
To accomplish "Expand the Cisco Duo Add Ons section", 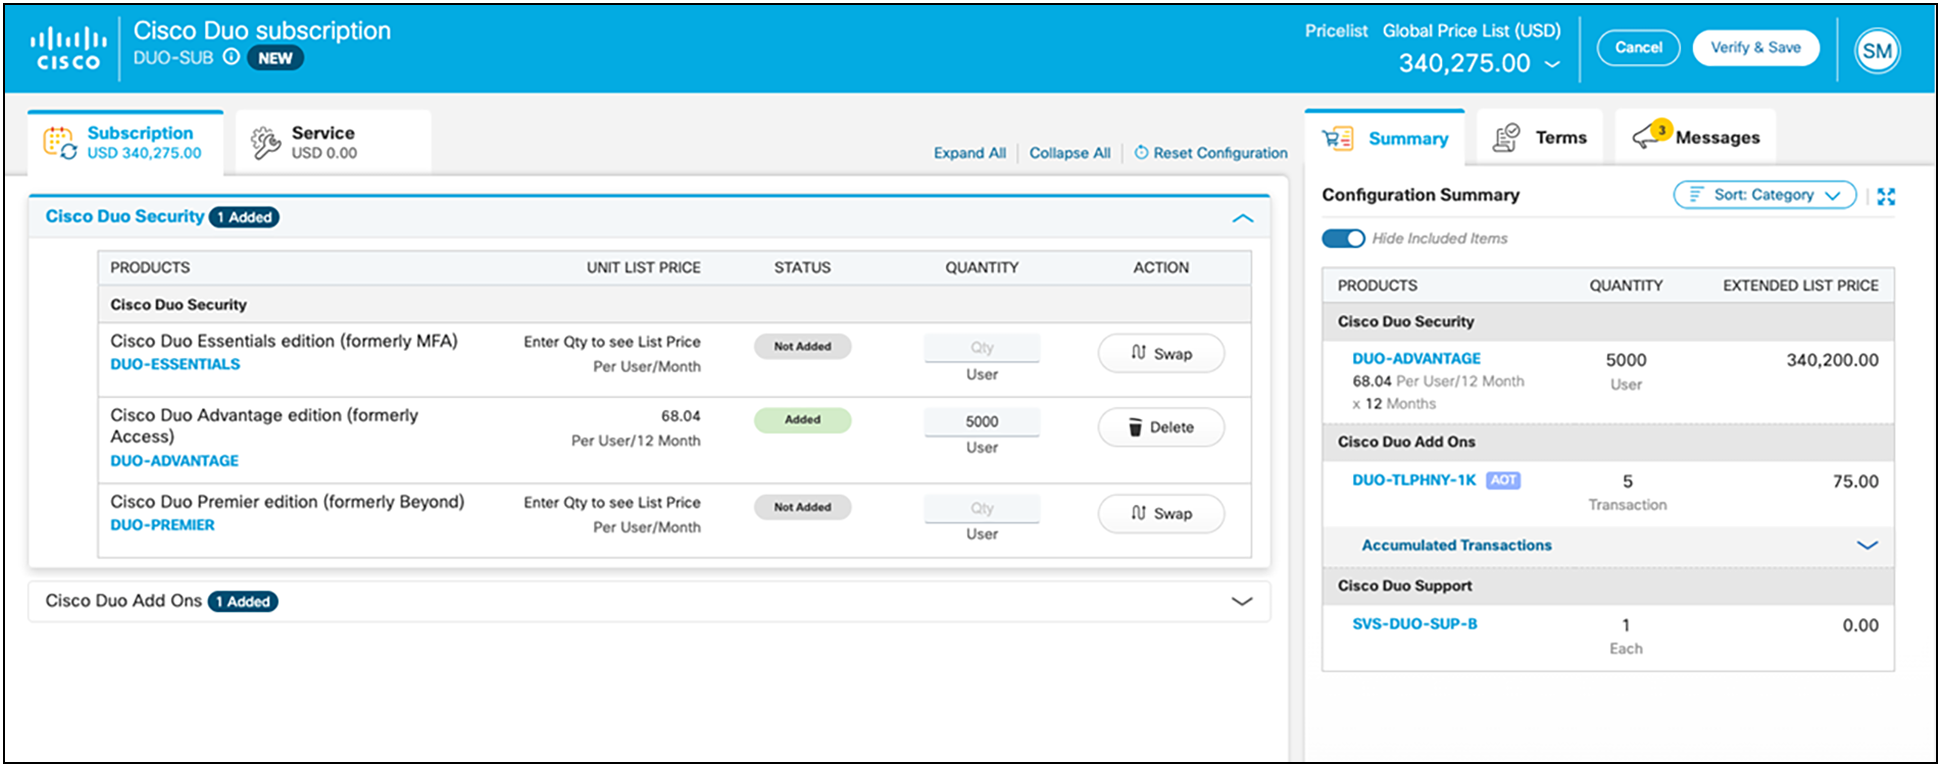I will pyautogui.click(x=1242, y=602).
